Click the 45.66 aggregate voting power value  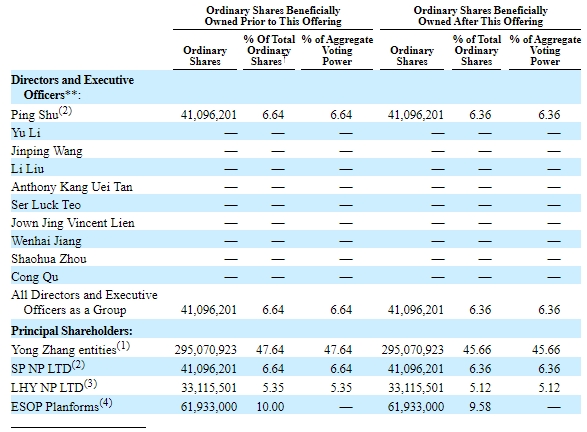[x=546, y=350]
